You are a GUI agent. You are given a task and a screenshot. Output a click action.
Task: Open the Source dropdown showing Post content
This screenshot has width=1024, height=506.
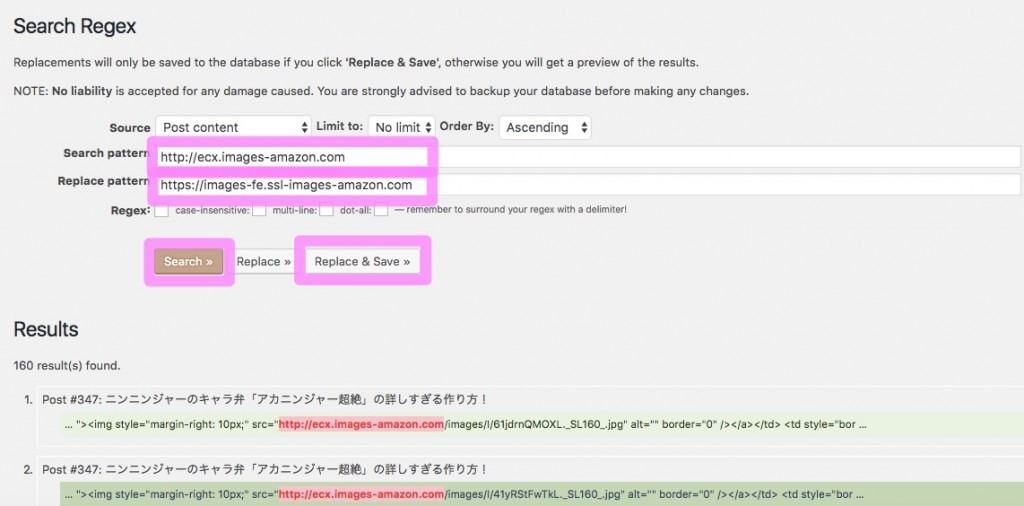coord(234,127)
